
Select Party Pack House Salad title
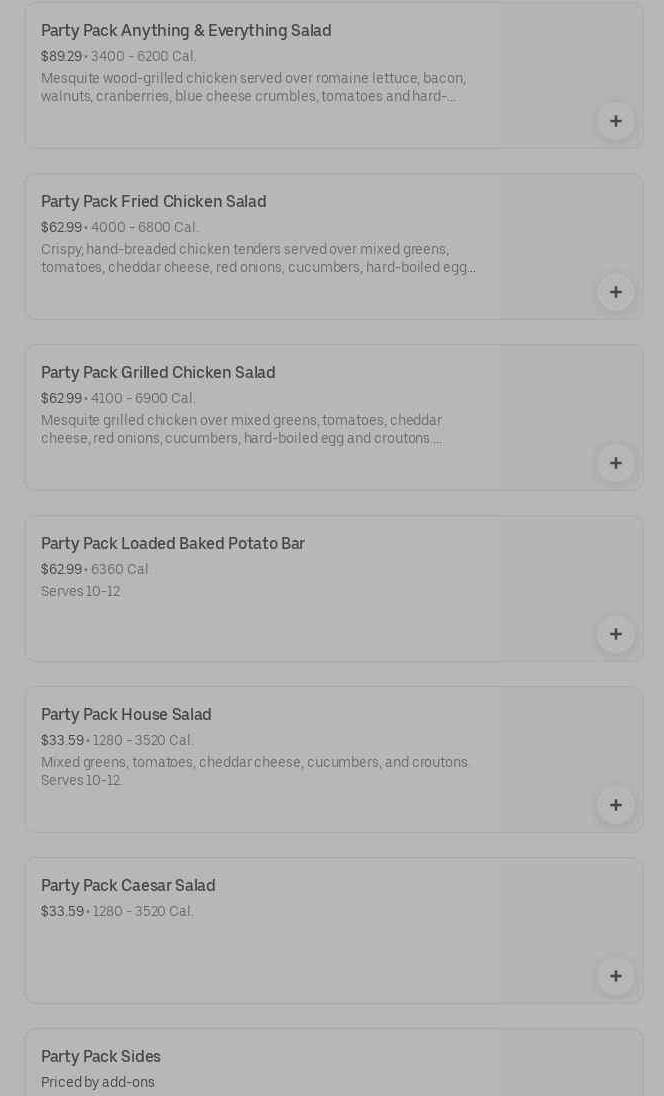126,715
